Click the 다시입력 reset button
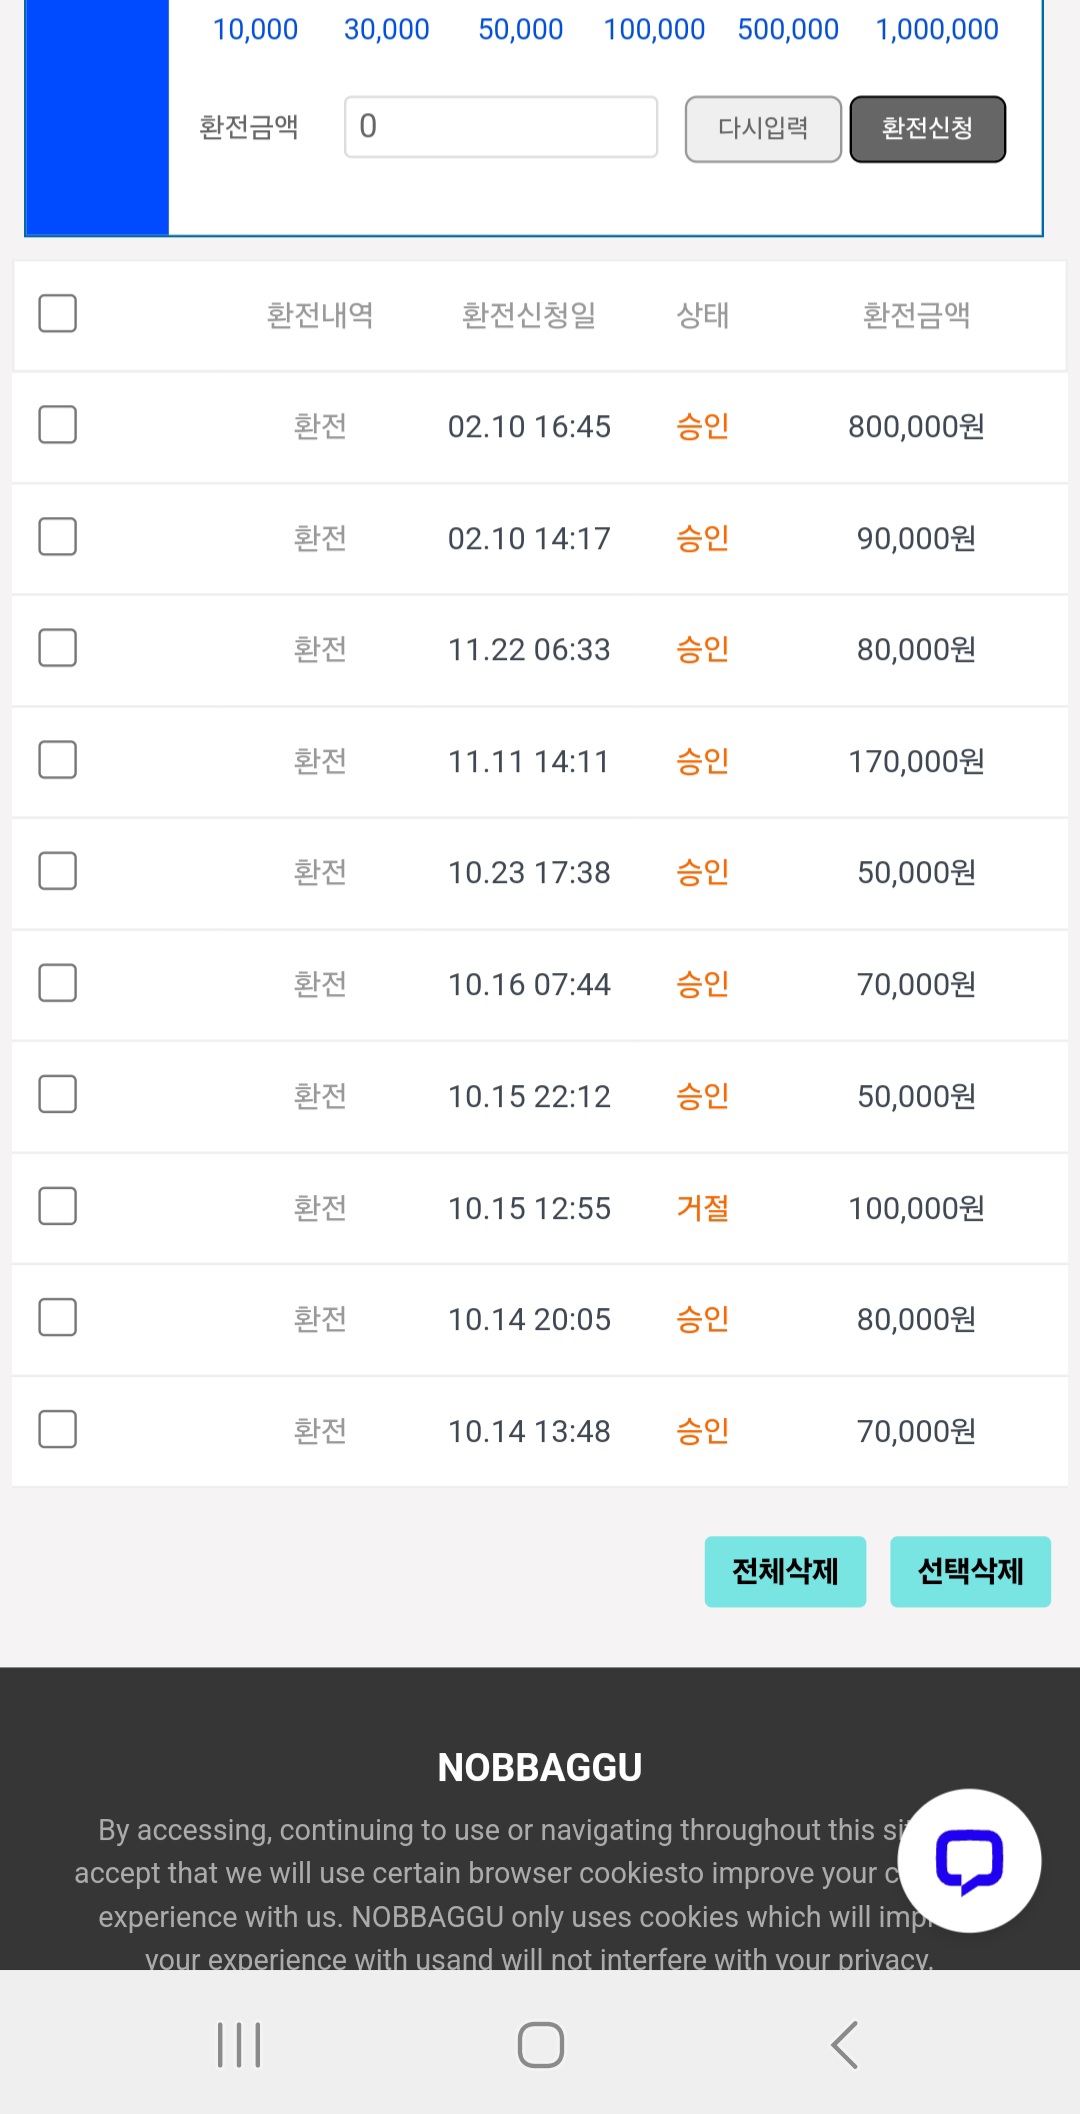The image size is (1080, 2114). pyautogui.click(x=763, y=128)
